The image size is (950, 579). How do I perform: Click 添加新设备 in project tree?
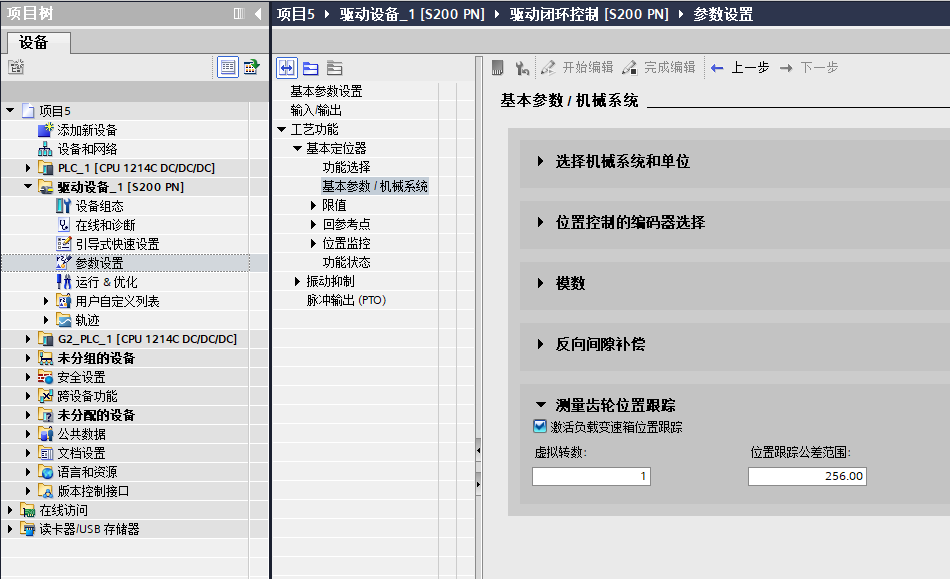click(x=87, y=130)
